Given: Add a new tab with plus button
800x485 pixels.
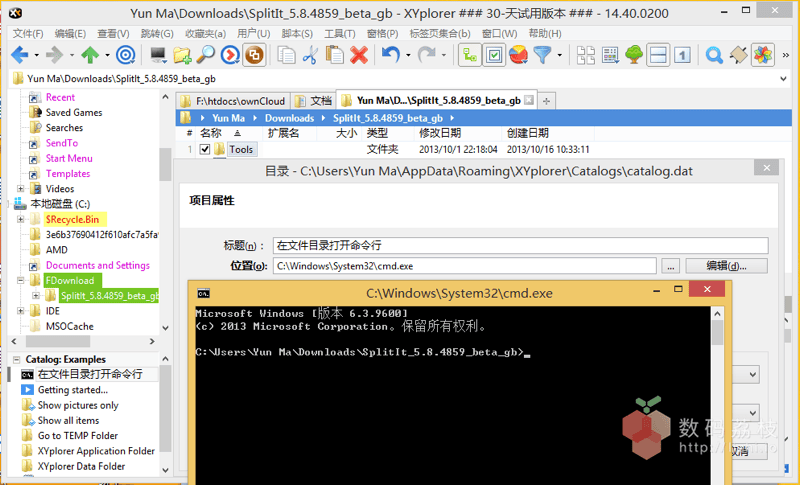Looking at the screenshot, I should click(x=546, y=101).
